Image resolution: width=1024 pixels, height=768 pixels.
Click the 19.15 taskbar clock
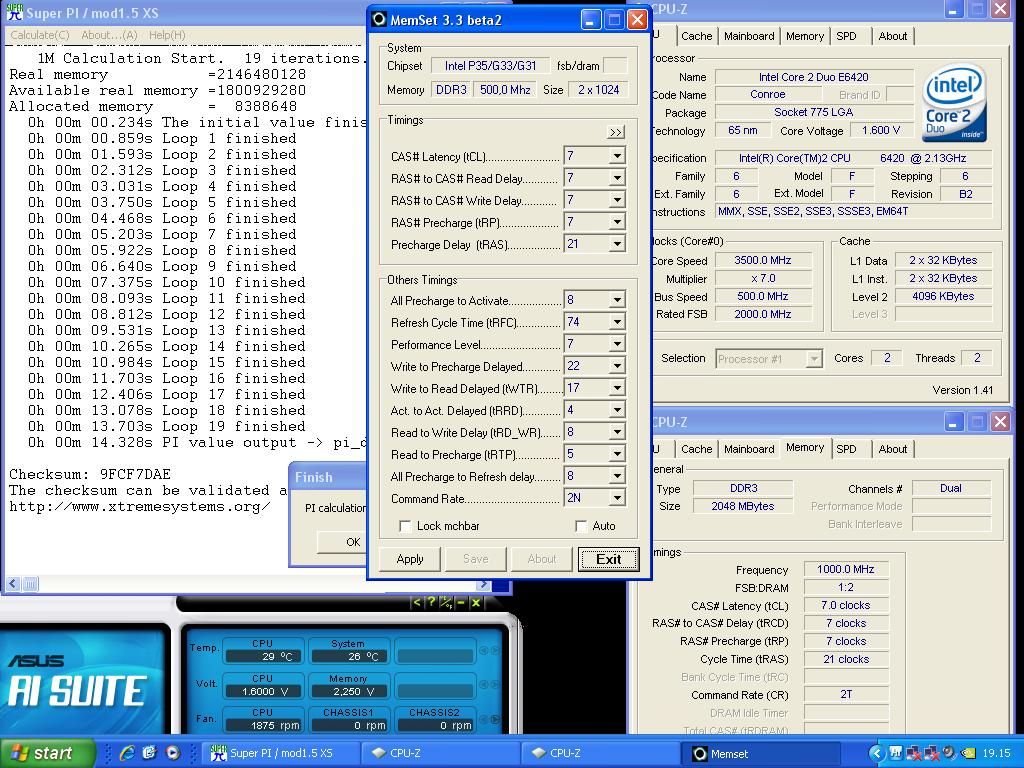point(996,753)
